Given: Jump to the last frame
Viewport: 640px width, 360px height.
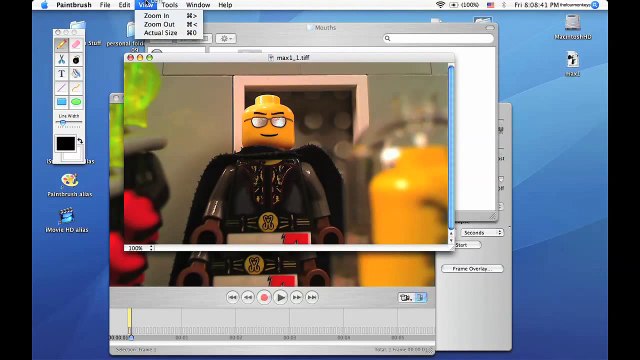Looking at the screenshot, I should [312, 297].
